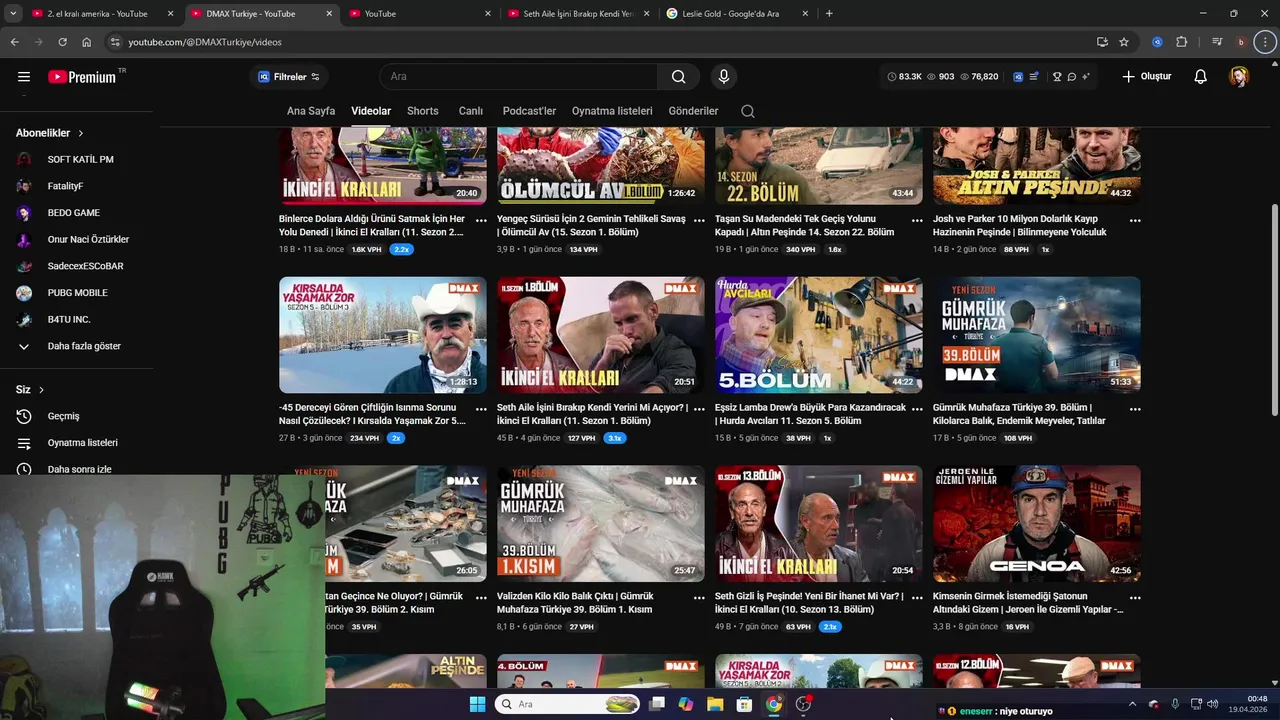The height and width of the screenshot is (720, 1280).
Task: Search within channel using magnifier icon
Action: [x=748, y=111]
